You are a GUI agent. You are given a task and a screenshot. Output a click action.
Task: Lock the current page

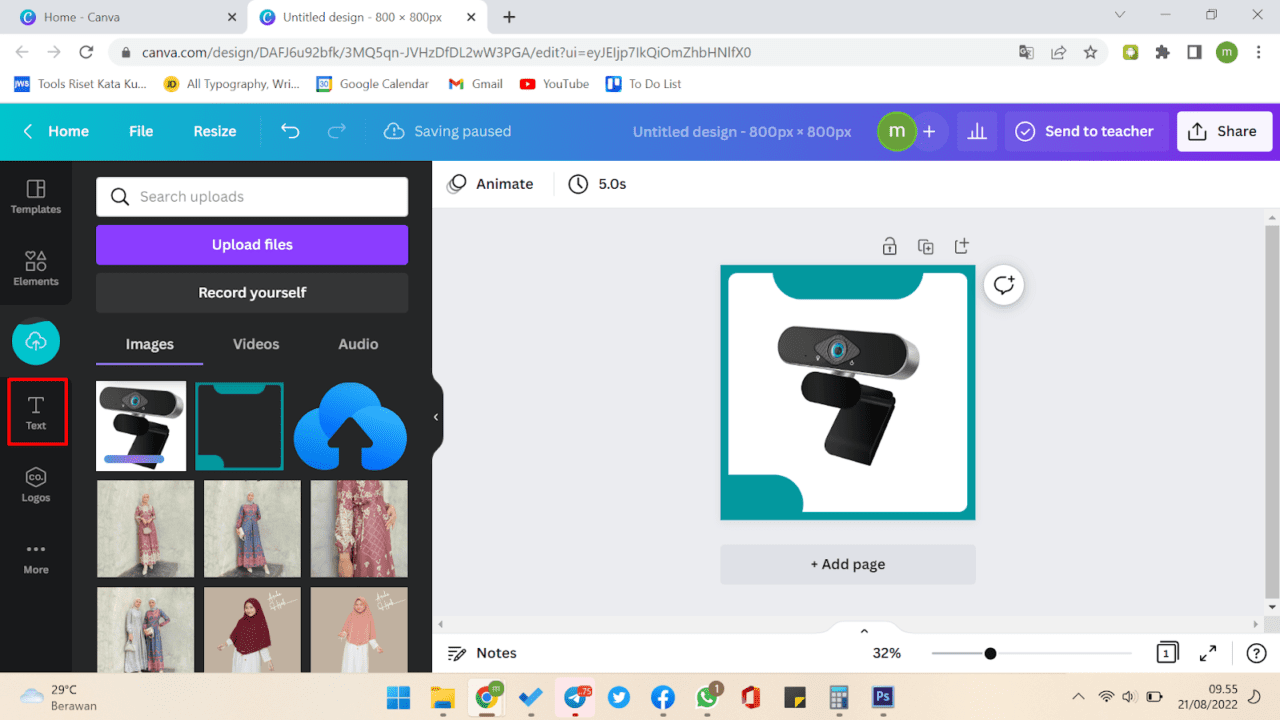click(x=889, y=246)
